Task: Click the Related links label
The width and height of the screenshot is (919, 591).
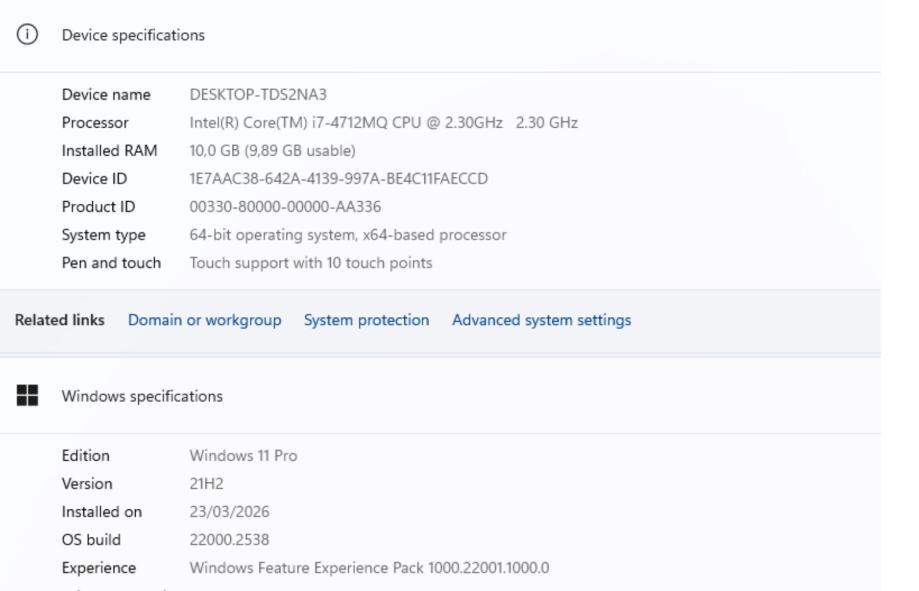Action: (60, 320)
